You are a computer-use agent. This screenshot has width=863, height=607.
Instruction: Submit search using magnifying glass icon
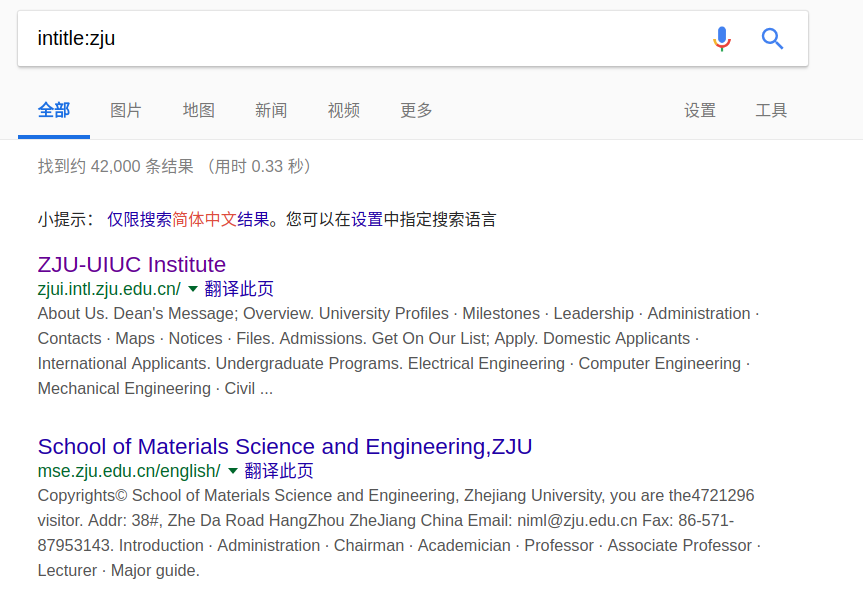[x=772, y=39]
